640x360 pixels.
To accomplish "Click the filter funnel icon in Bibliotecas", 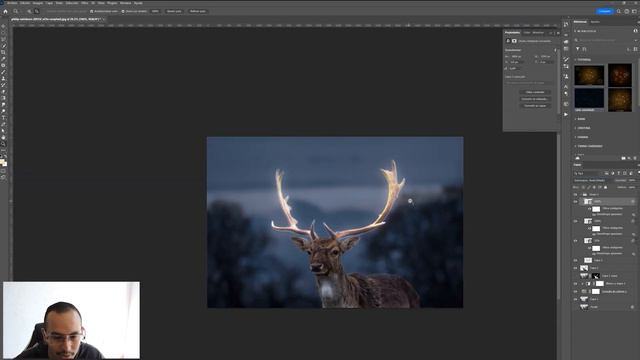I will point(578,49).
